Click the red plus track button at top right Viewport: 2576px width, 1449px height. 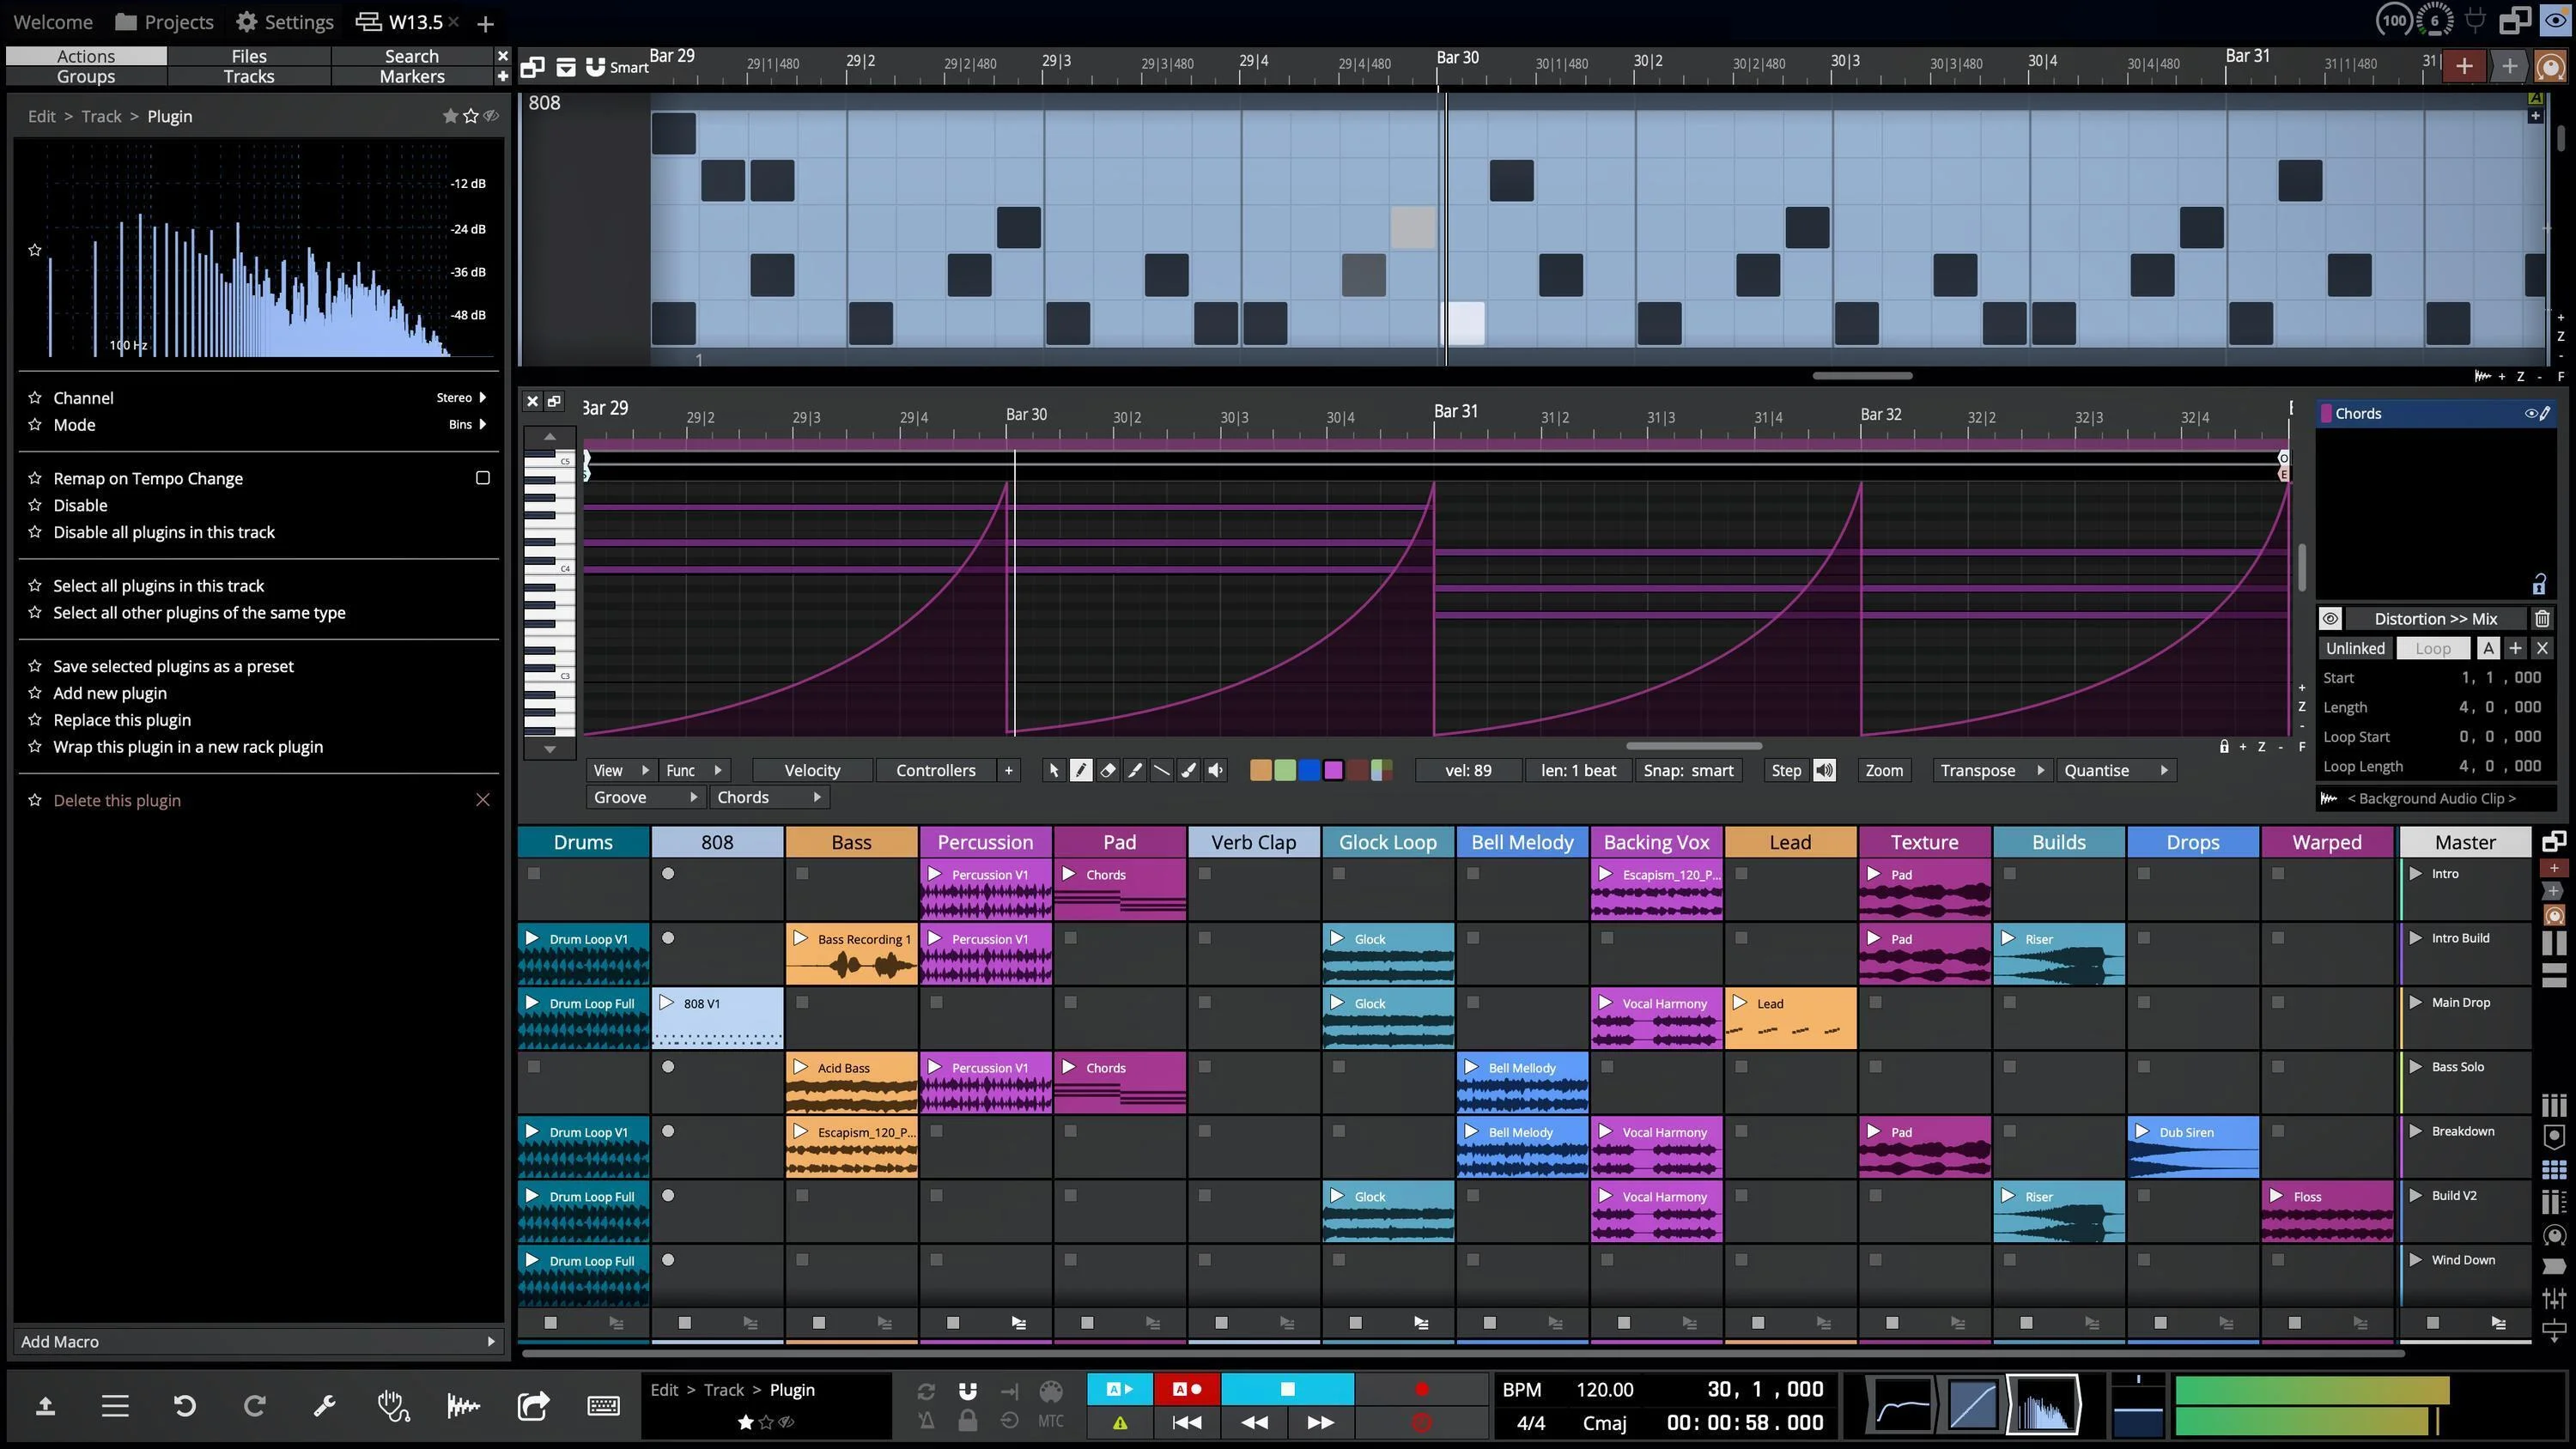[2465, 66]
